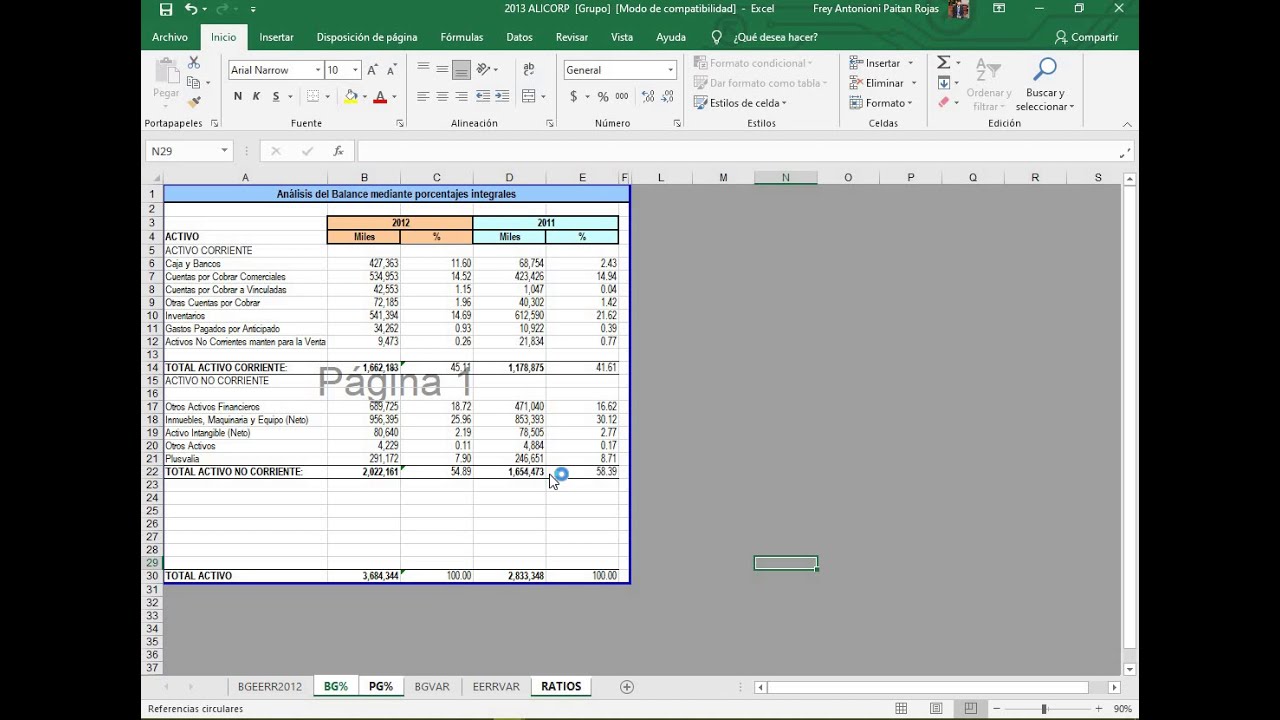Screen dimensions: 1280x720
Task: Center text horizontally
Action: tap(442, 96)
